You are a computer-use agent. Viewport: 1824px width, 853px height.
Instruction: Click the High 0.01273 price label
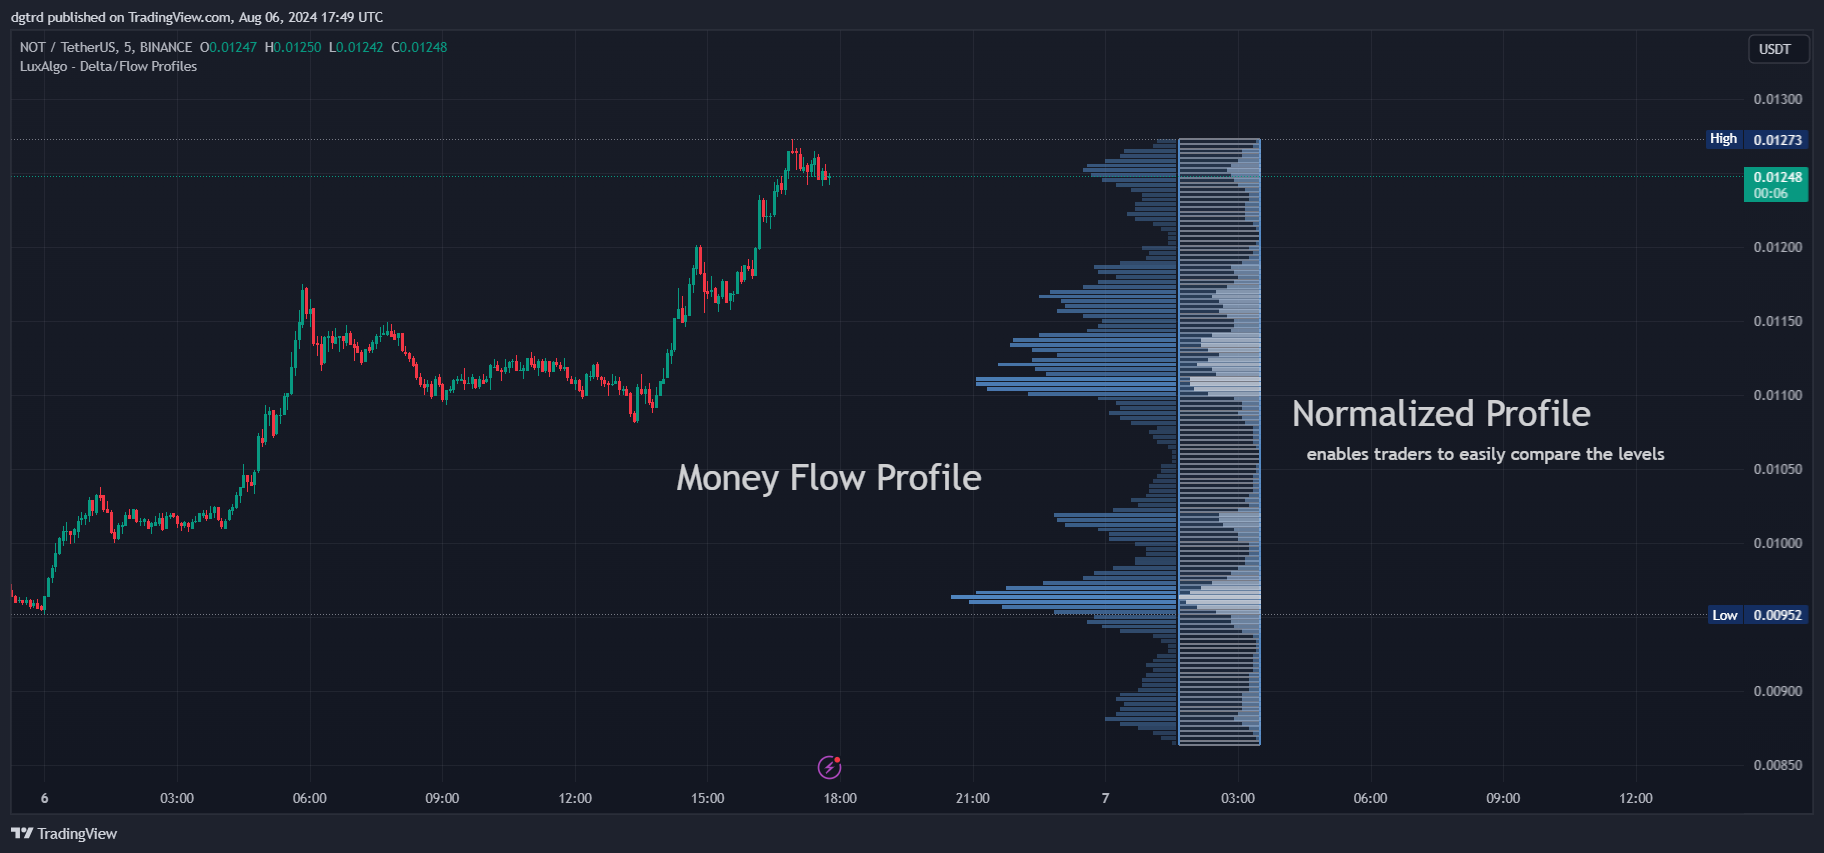click(x=1776, y=139)
